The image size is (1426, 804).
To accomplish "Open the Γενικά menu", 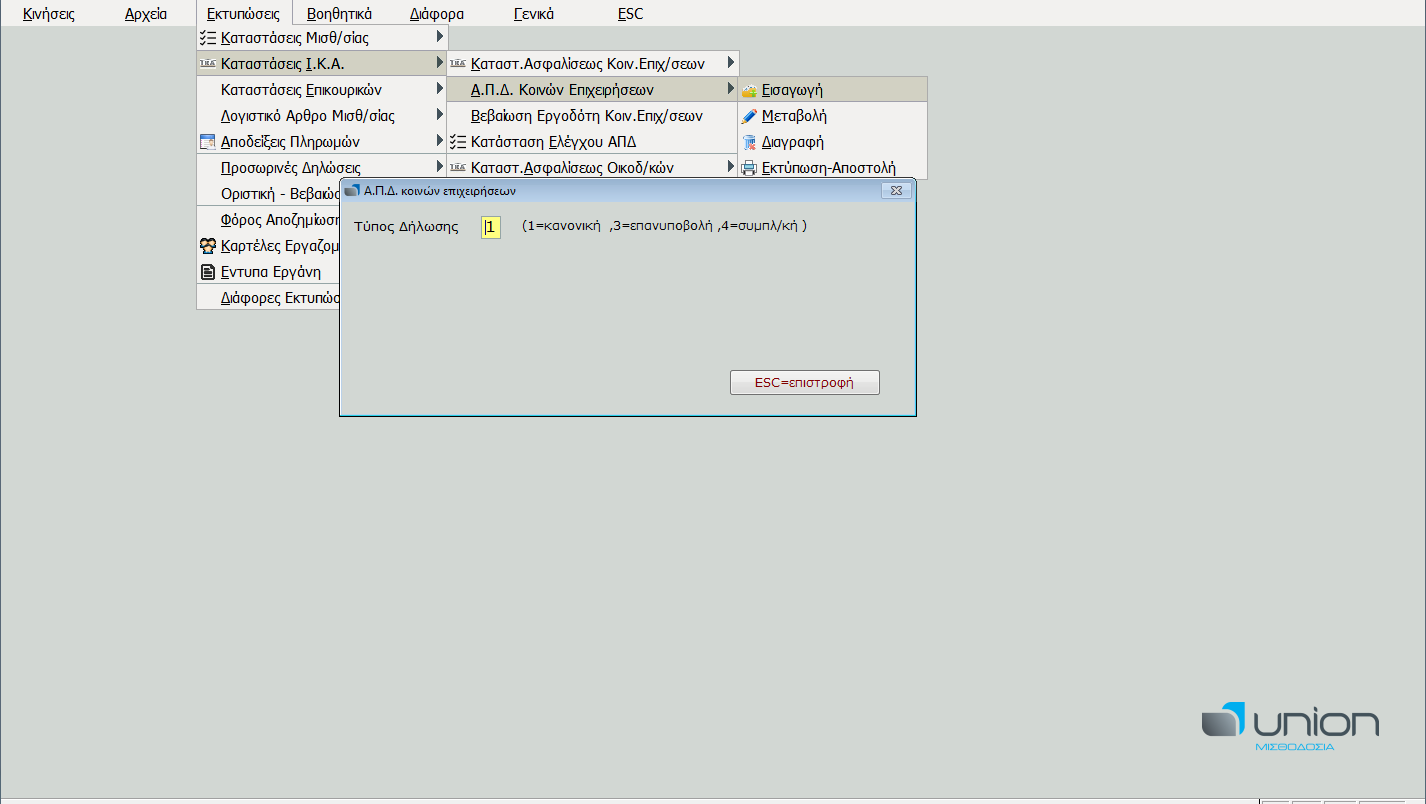I will pos(534,14).
